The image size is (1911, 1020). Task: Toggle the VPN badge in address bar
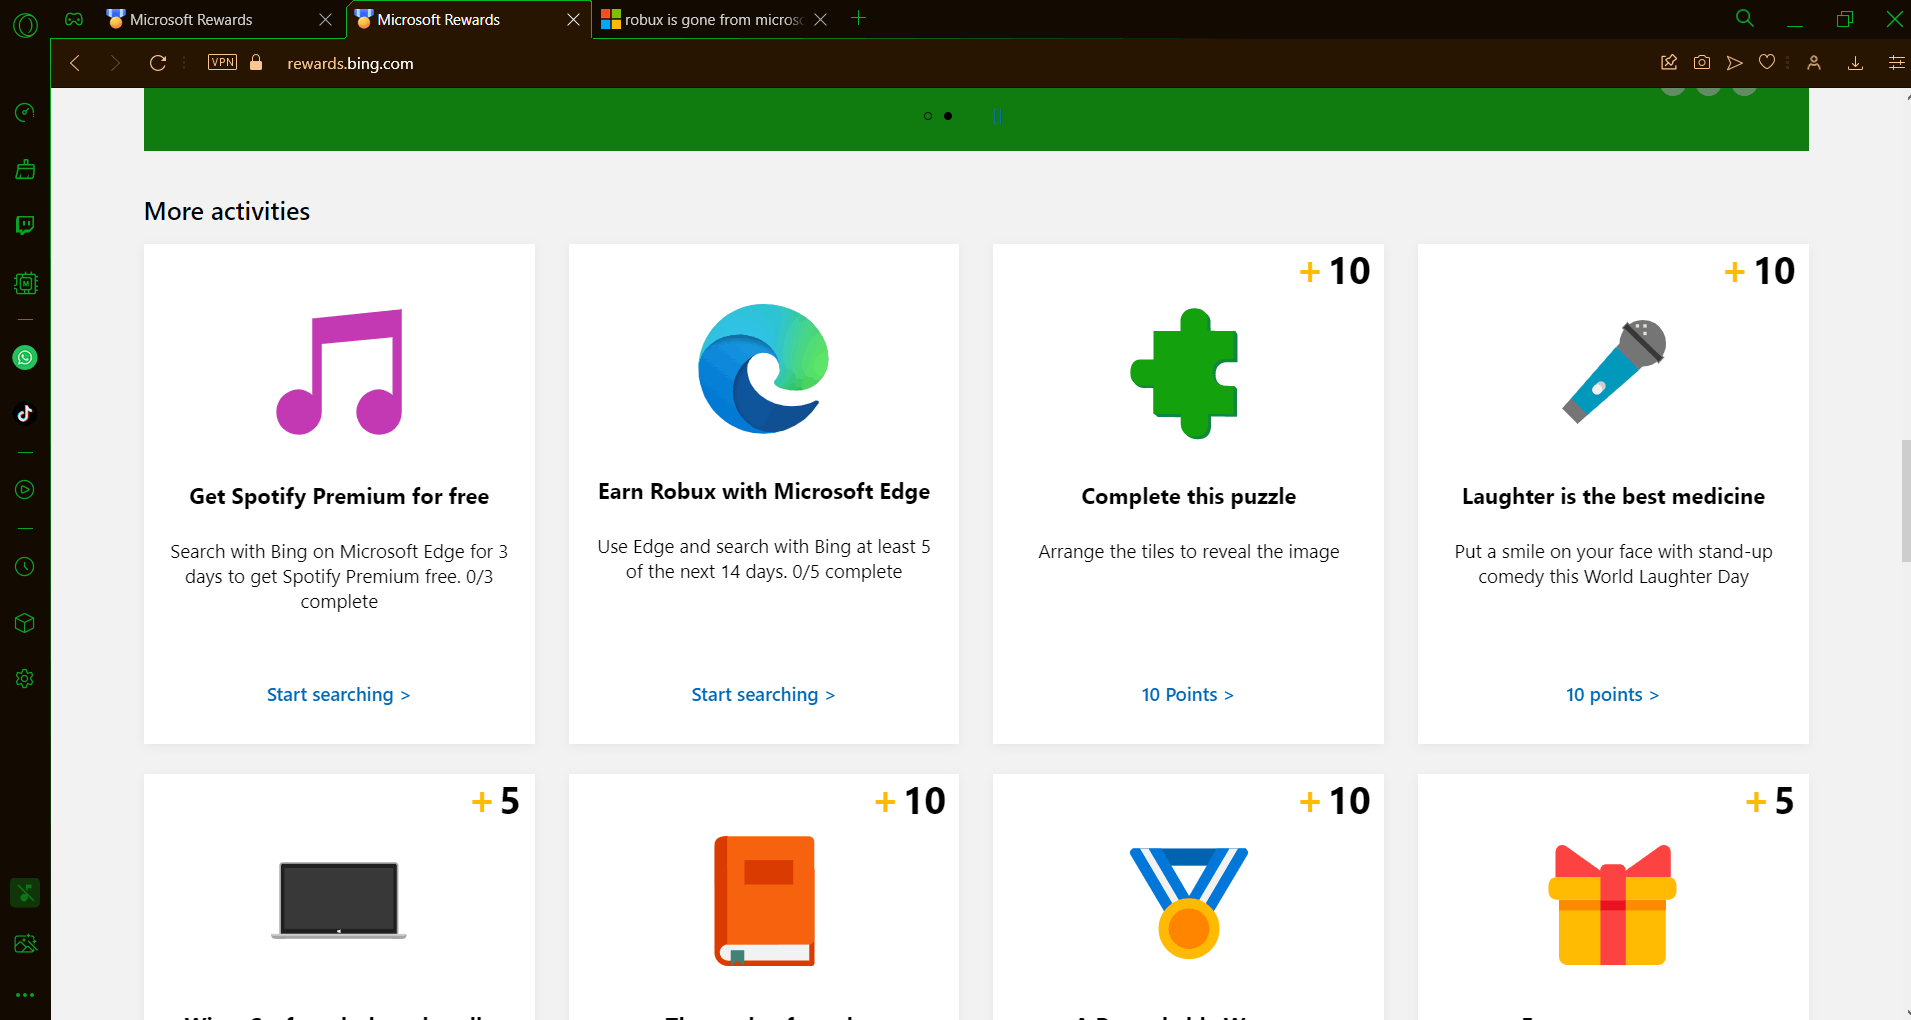(223, 62)
